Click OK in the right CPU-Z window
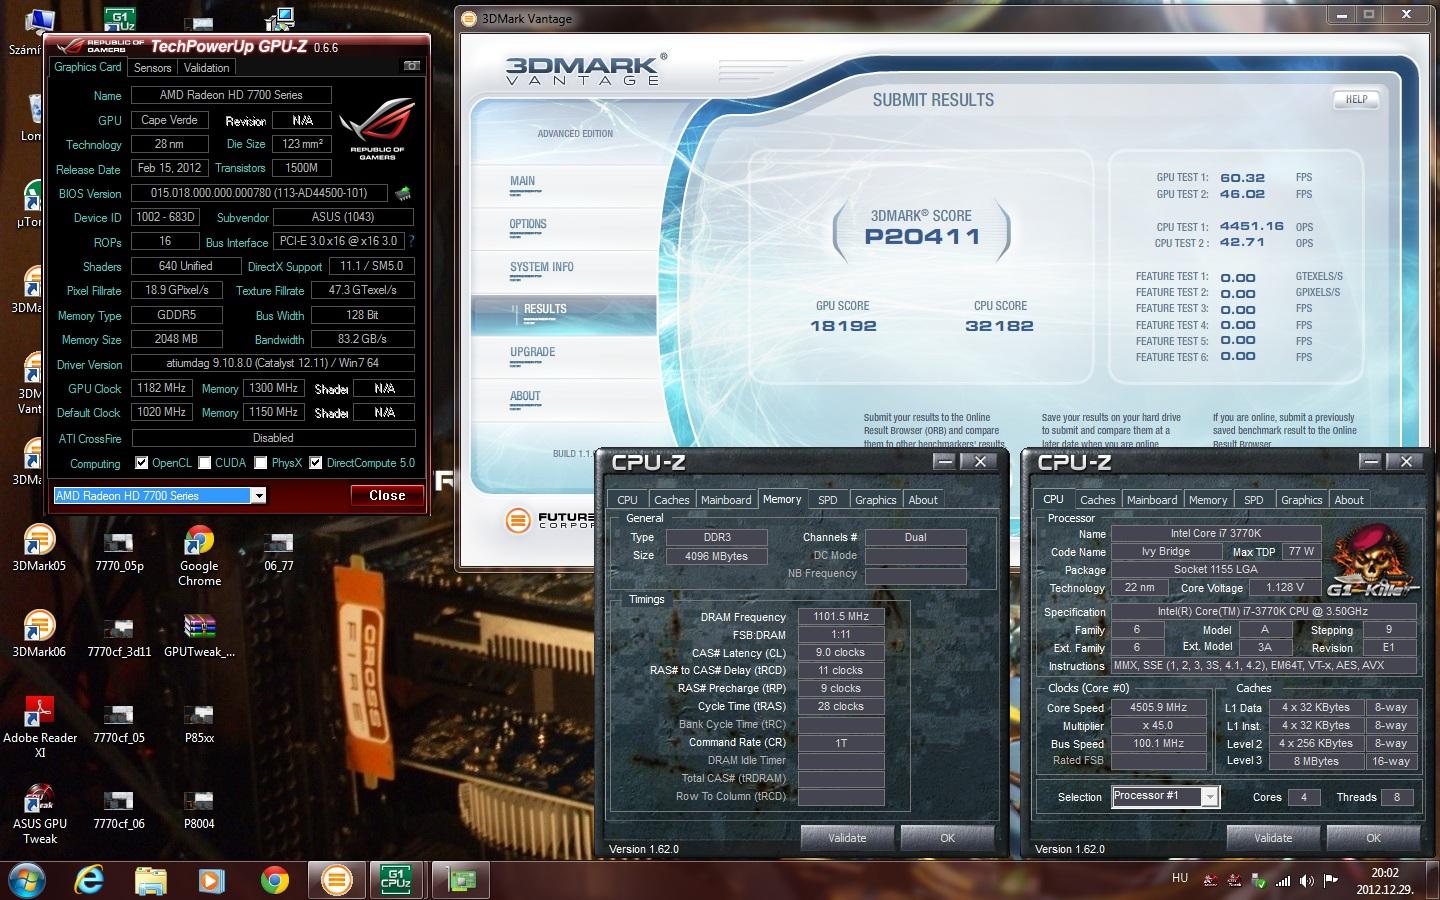 [x=1373, y=838]
